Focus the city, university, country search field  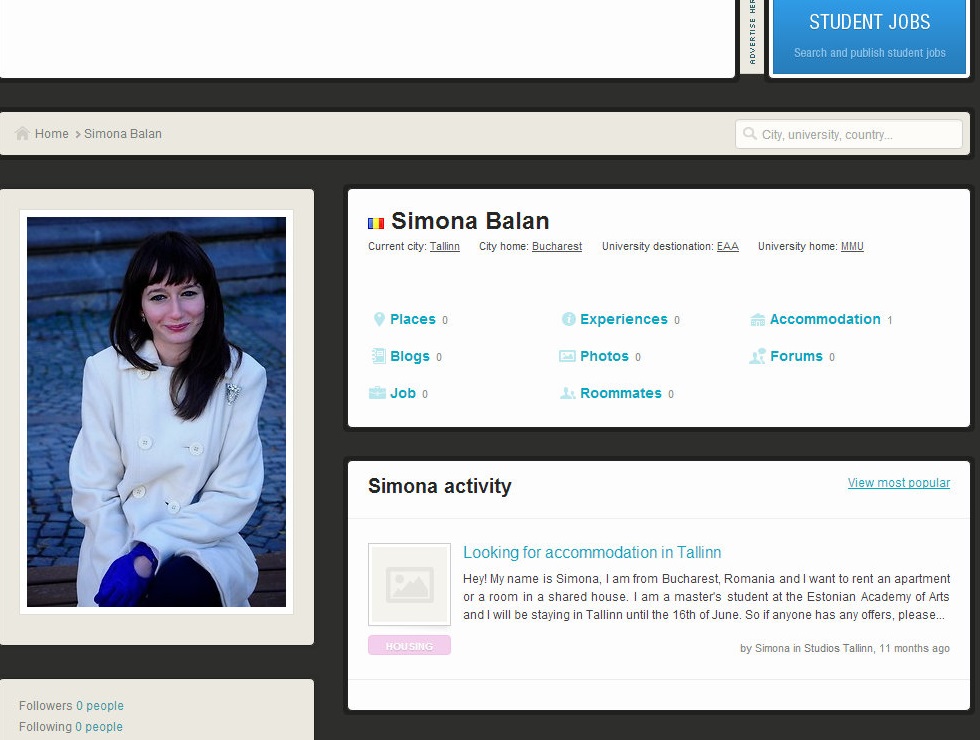855,134
